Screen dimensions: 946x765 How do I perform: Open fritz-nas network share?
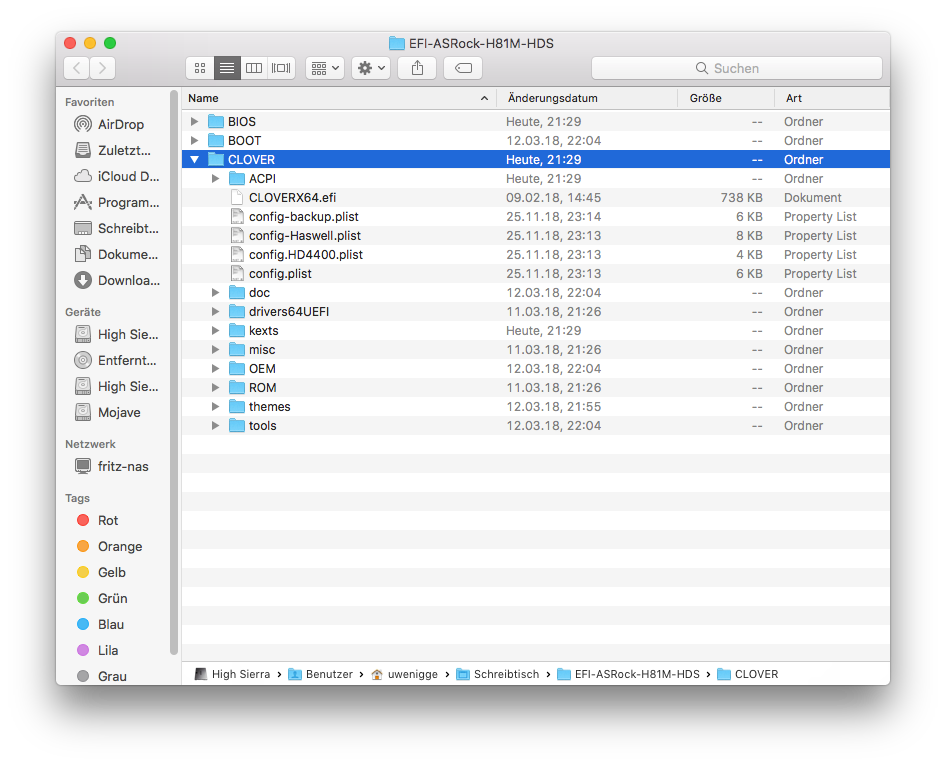point(110,466)
